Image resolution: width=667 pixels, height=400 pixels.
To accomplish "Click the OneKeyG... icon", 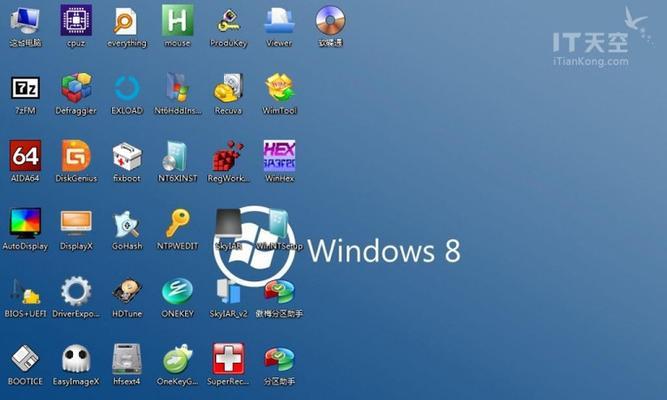I will coord(177,359).
